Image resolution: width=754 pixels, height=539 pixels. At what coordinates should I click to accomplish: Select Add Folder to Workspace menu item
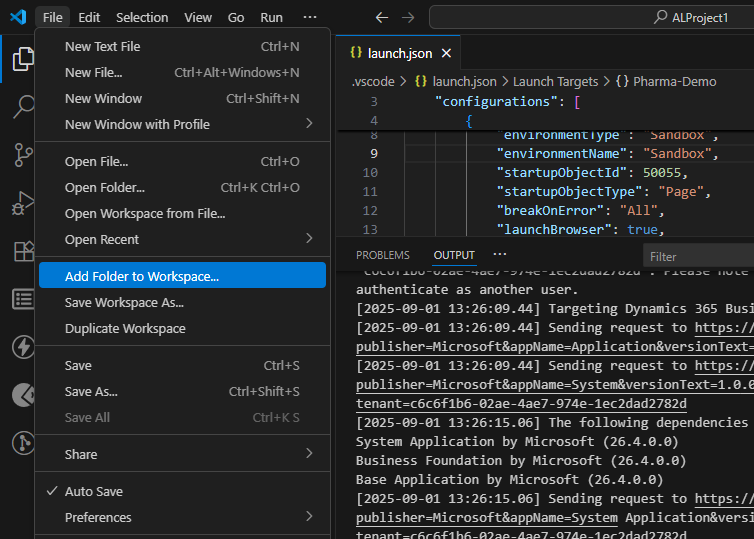point(142,276)
